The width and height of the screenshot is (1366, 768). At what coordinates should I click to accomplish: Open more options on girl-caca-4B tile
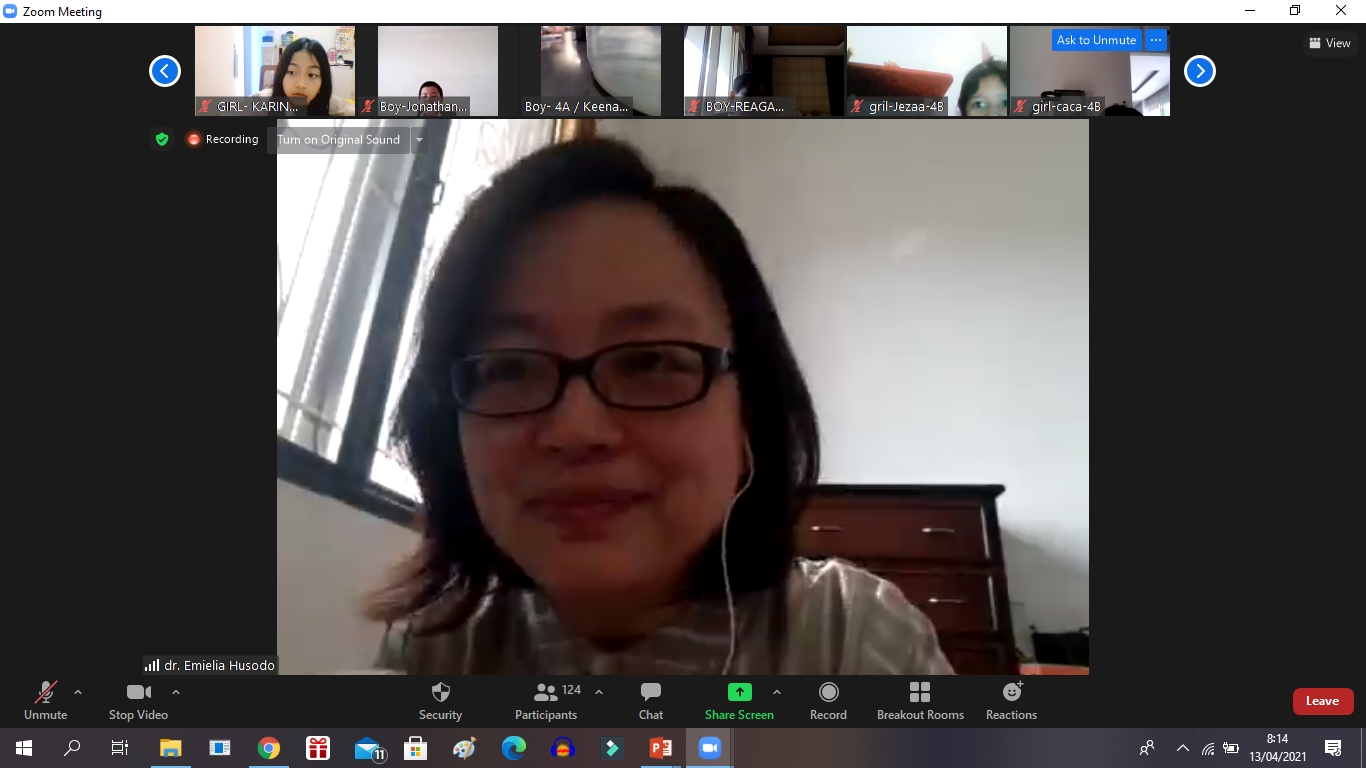coord(1156,40)
